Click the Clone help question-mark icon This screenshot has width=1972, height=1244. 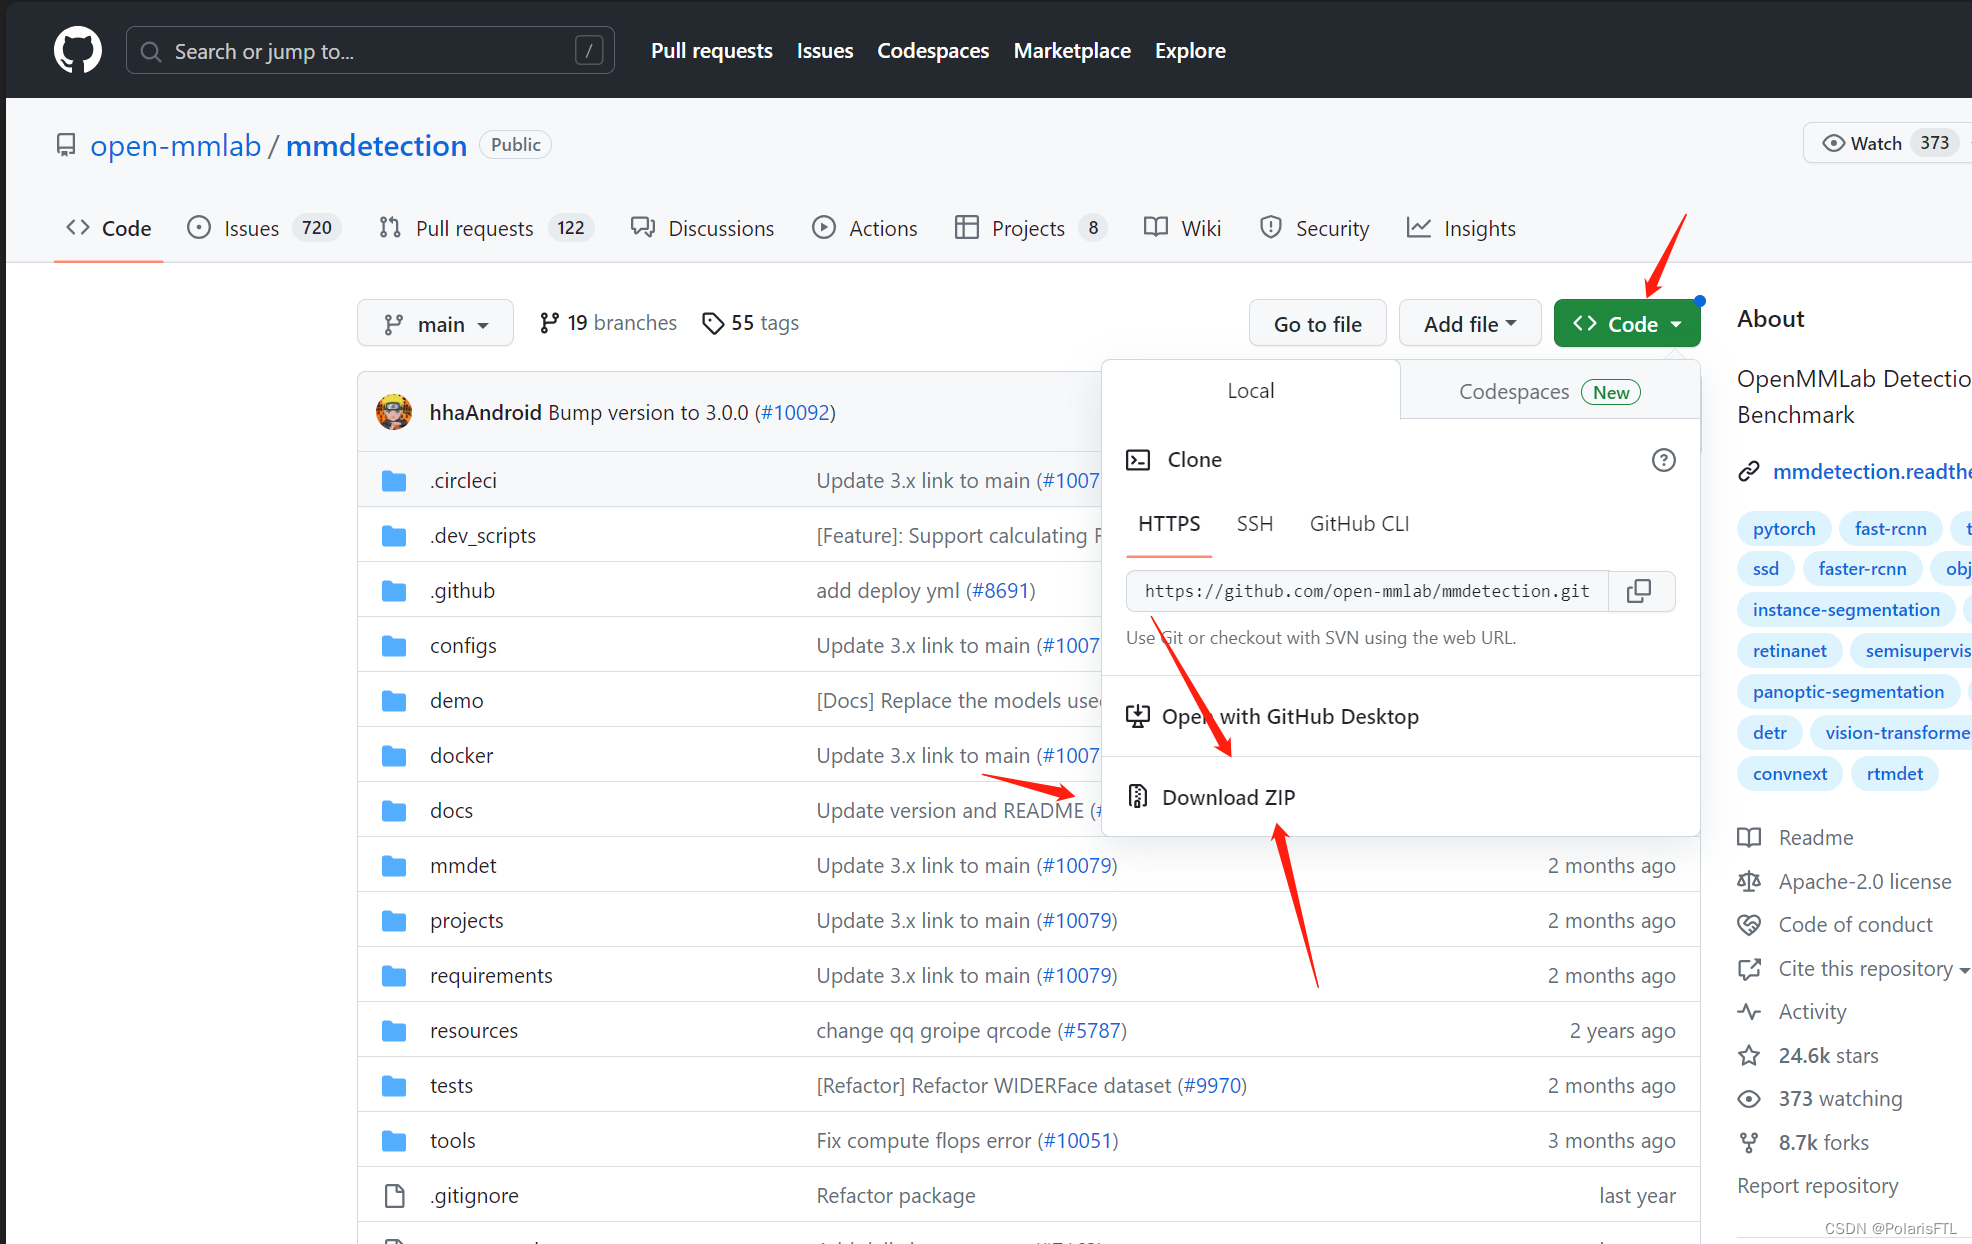(1663, 460)
